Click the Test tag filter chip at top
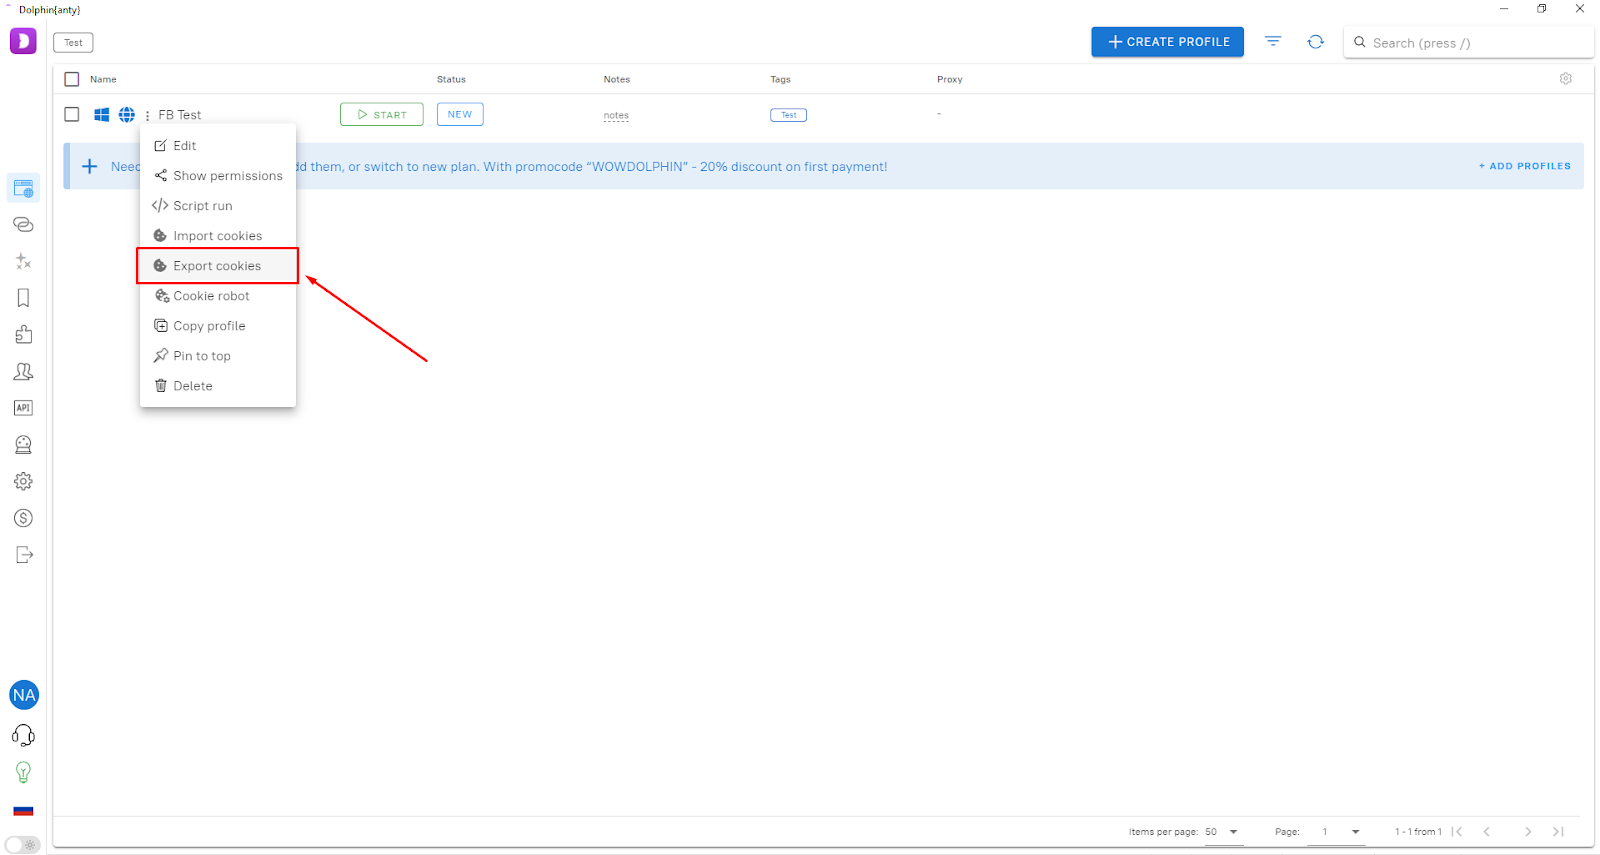Screen dimensions: 1600x855 (73, 42)
